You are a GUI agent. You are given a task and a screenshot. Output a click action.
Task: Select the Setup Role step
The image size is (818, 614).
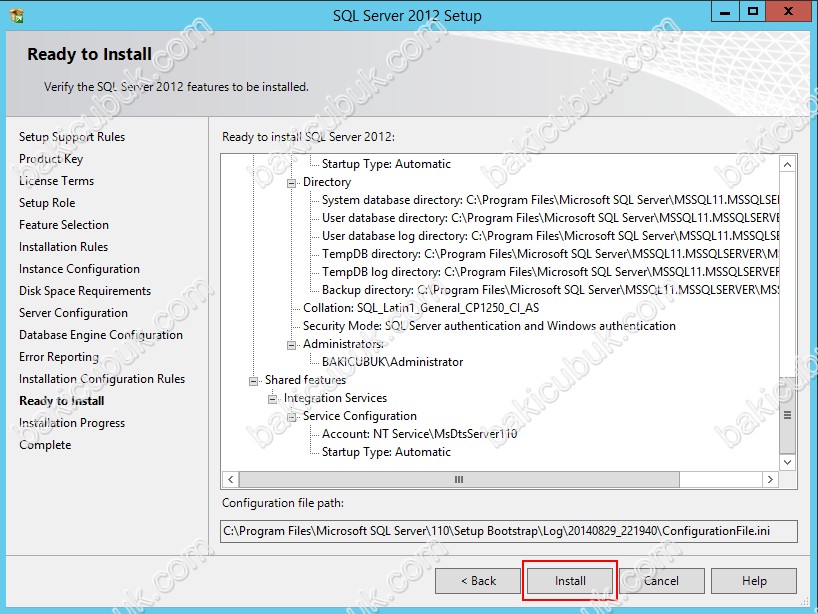47,202
